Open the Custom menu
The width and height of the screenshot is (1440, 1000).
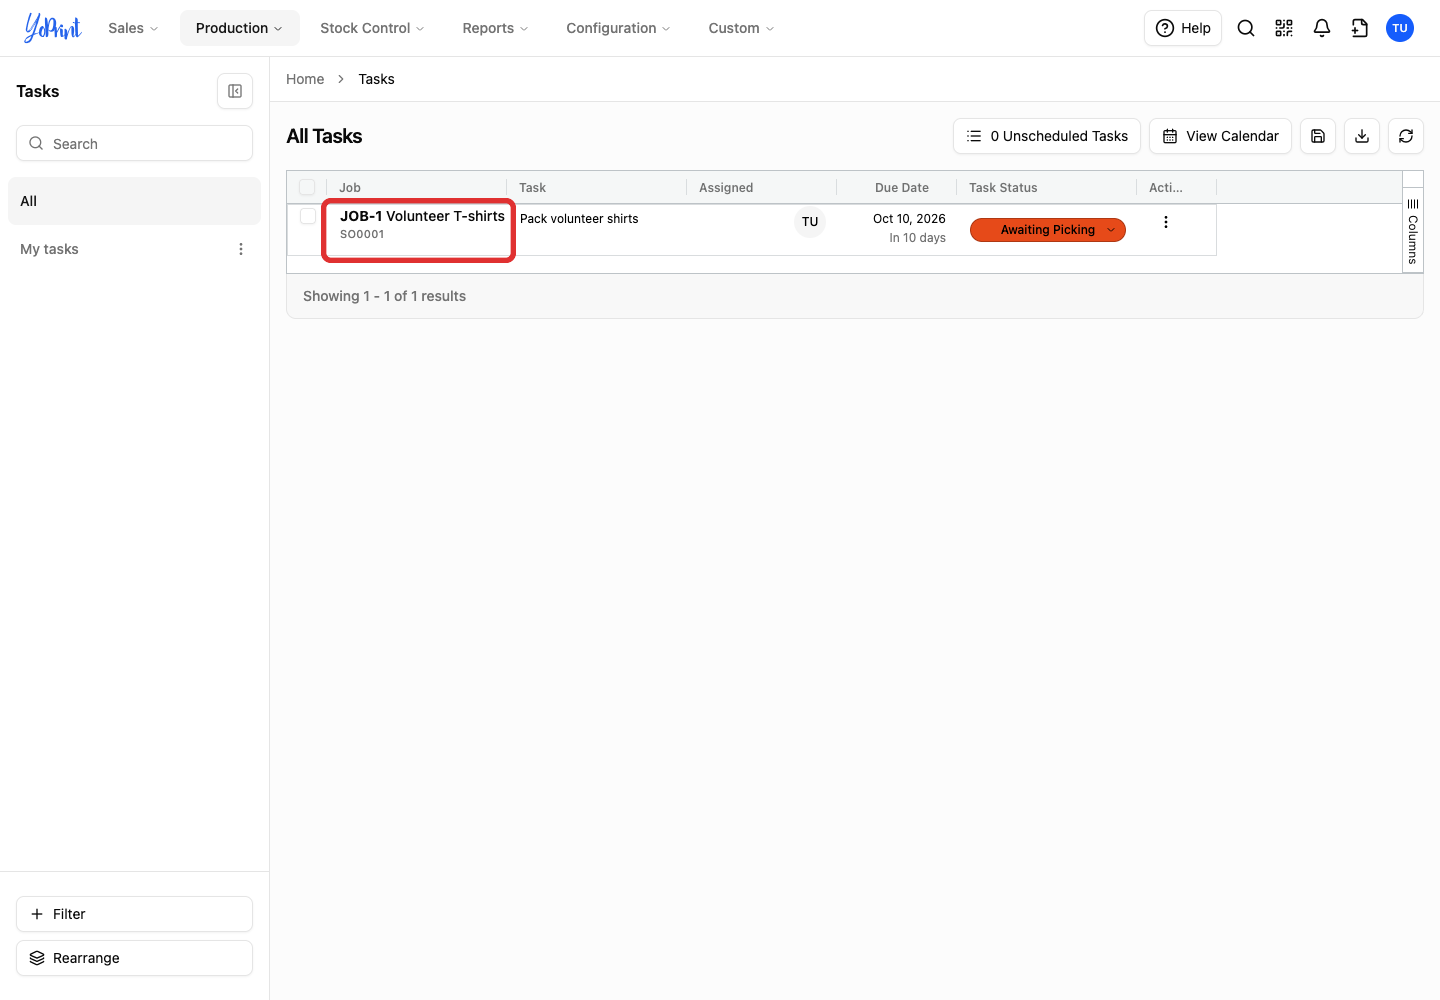coord(741,28)
